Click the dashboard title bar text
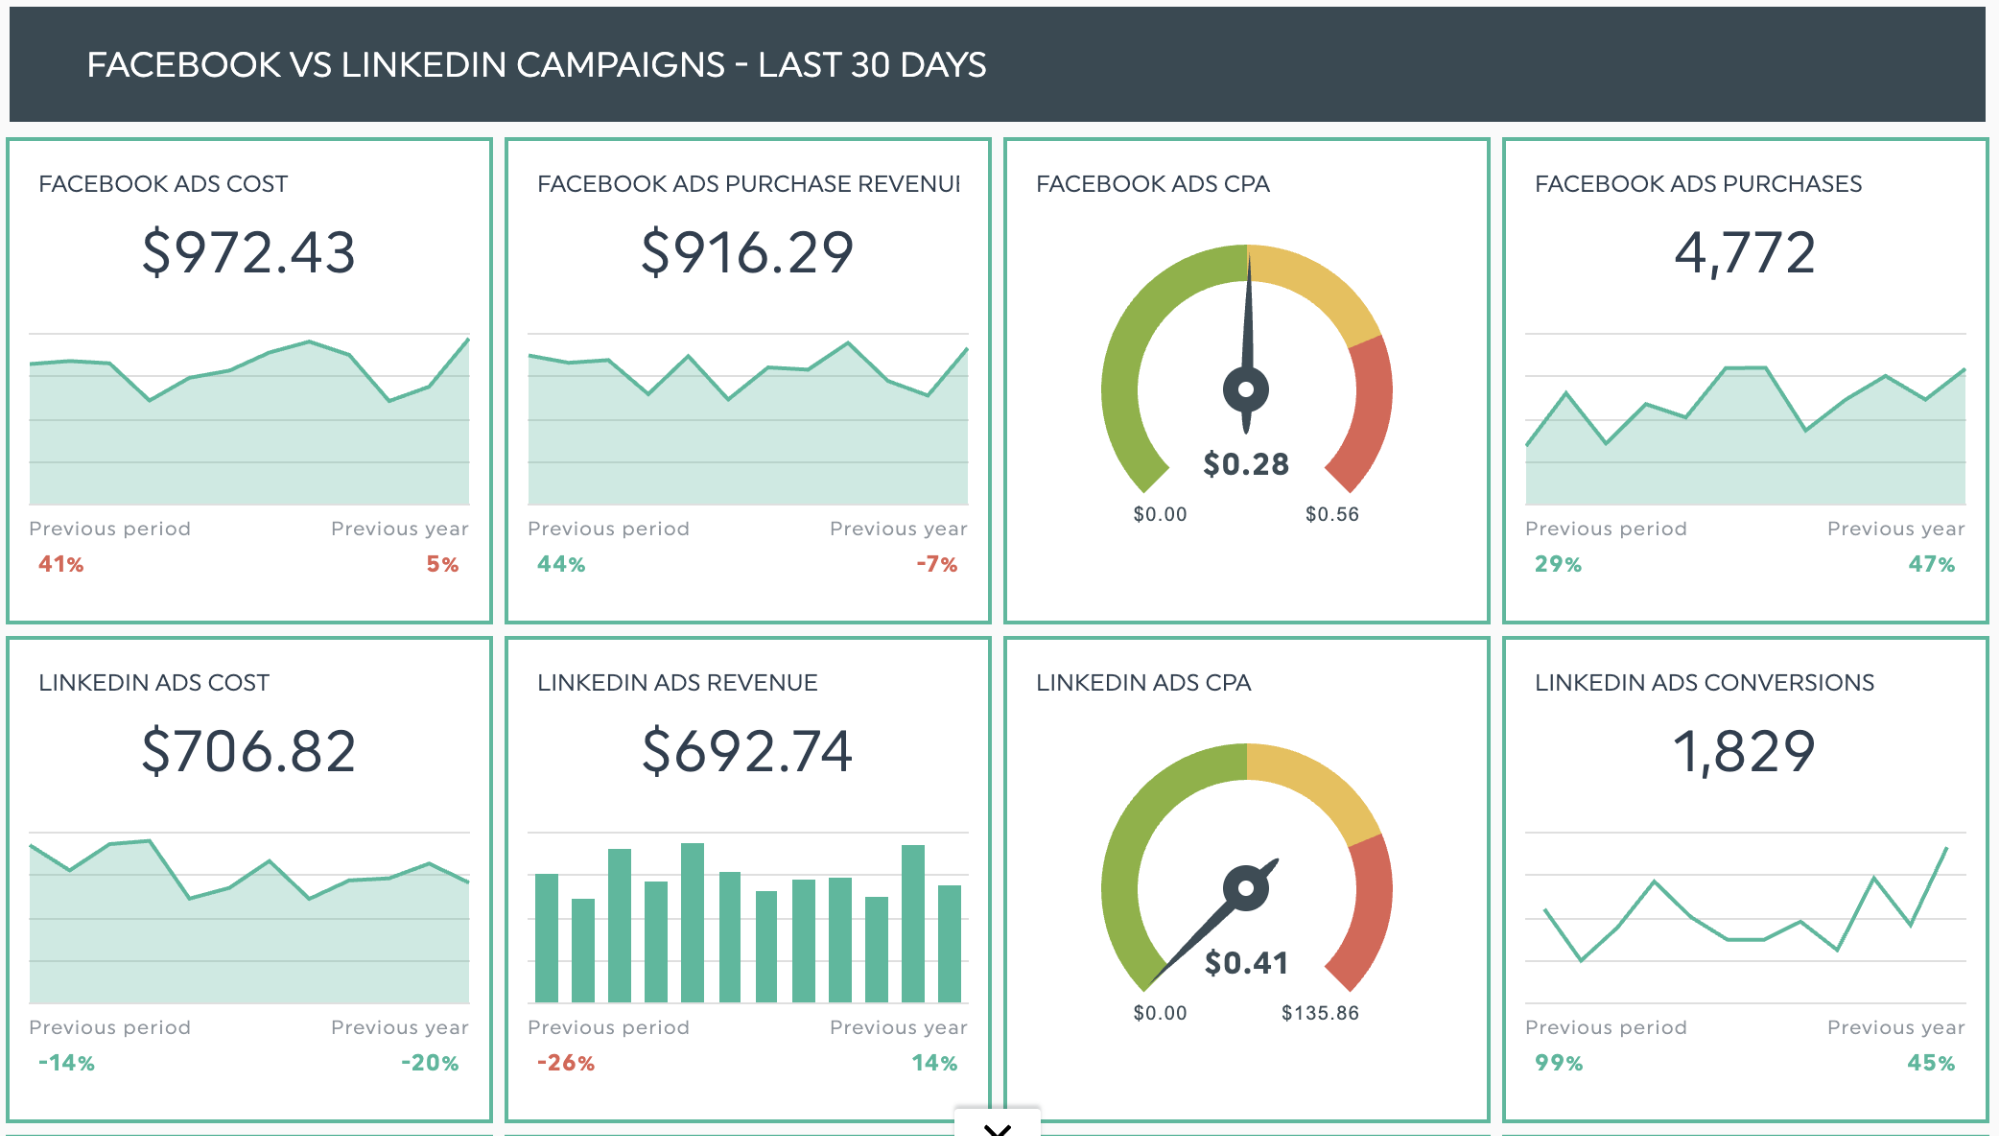This screenshot has height=1136, width=1999. pyautogui.click(x=537, y=64)
